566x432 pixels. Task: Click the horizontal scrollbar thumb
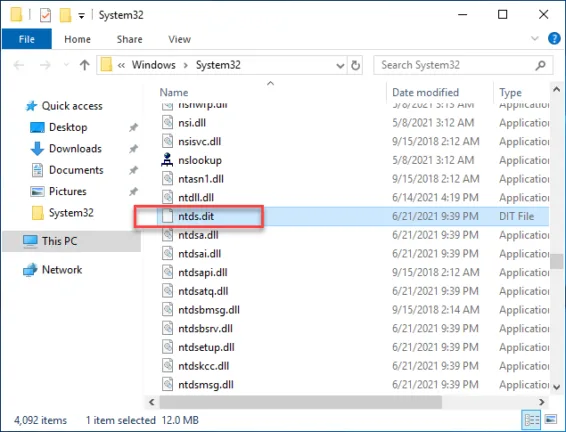[x=301, y=402]
